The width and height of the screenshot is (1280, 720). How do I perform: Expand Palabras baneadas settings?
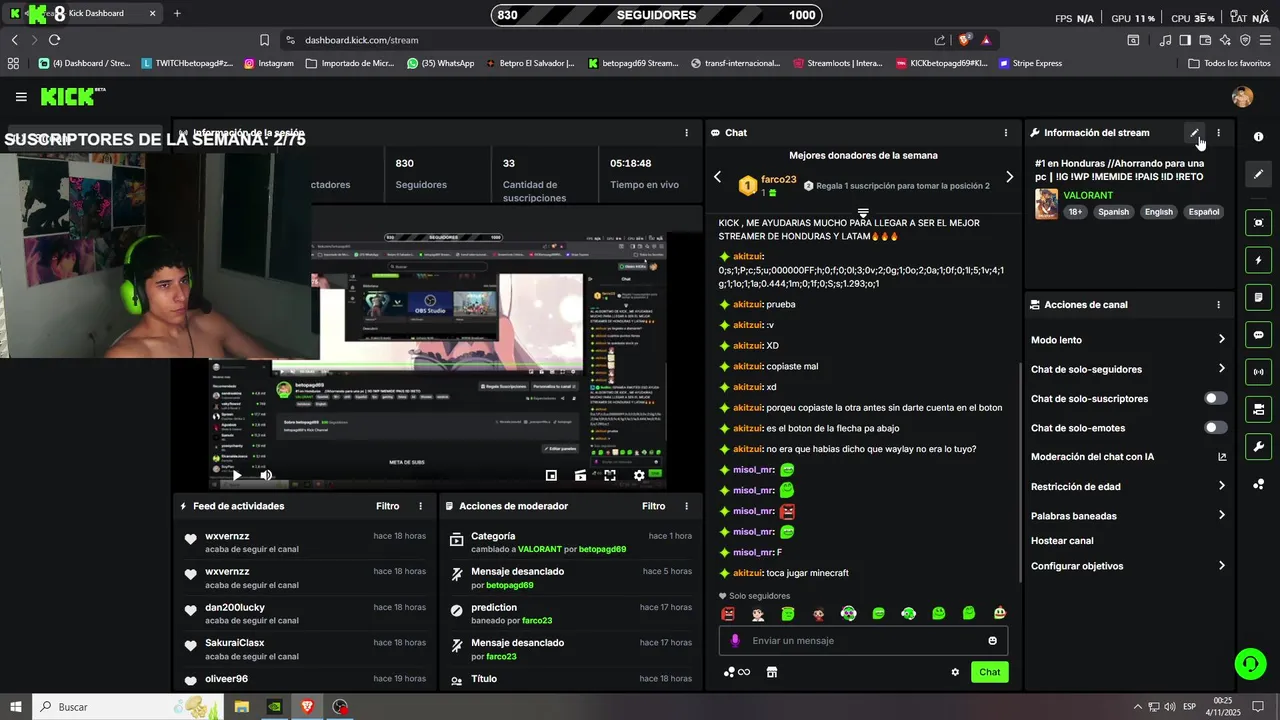pos(1221,516)
